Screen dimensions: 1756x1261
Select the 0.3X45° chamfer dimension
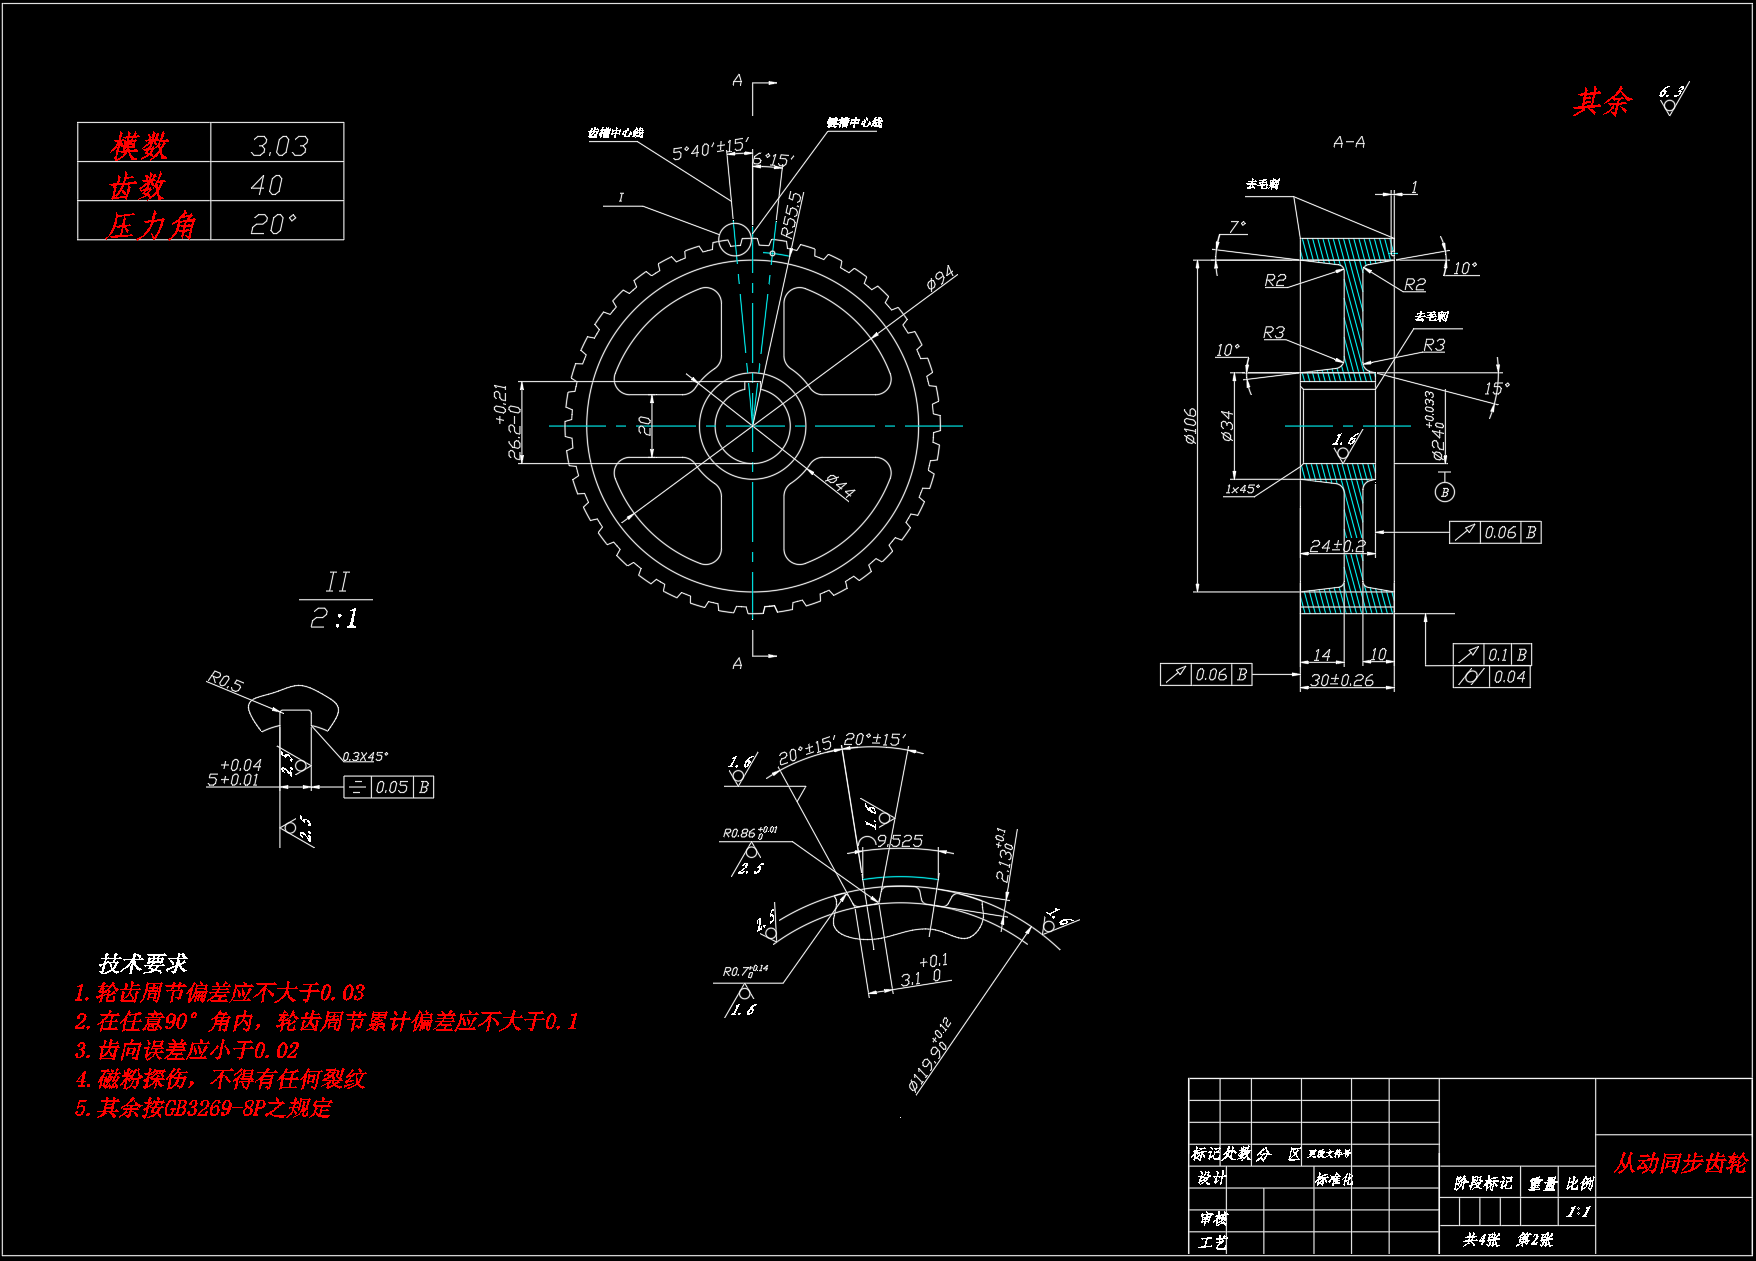coord(365,757)
